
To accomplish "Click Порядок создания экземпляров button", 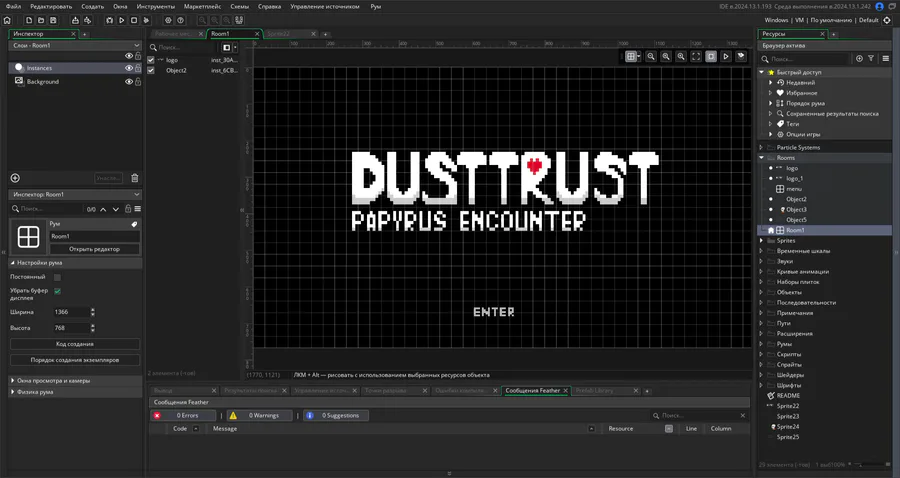I will [x=75, y=360].
